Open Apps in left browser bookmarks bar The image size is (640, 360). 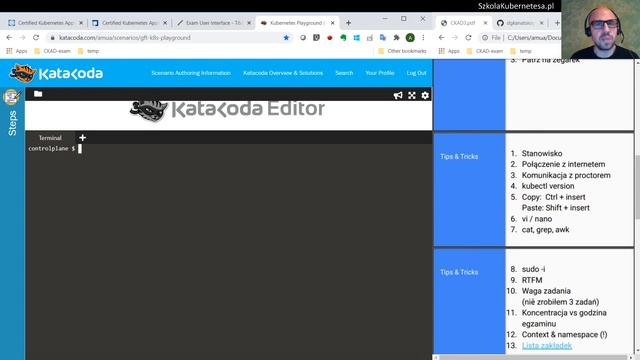(17, 51)
